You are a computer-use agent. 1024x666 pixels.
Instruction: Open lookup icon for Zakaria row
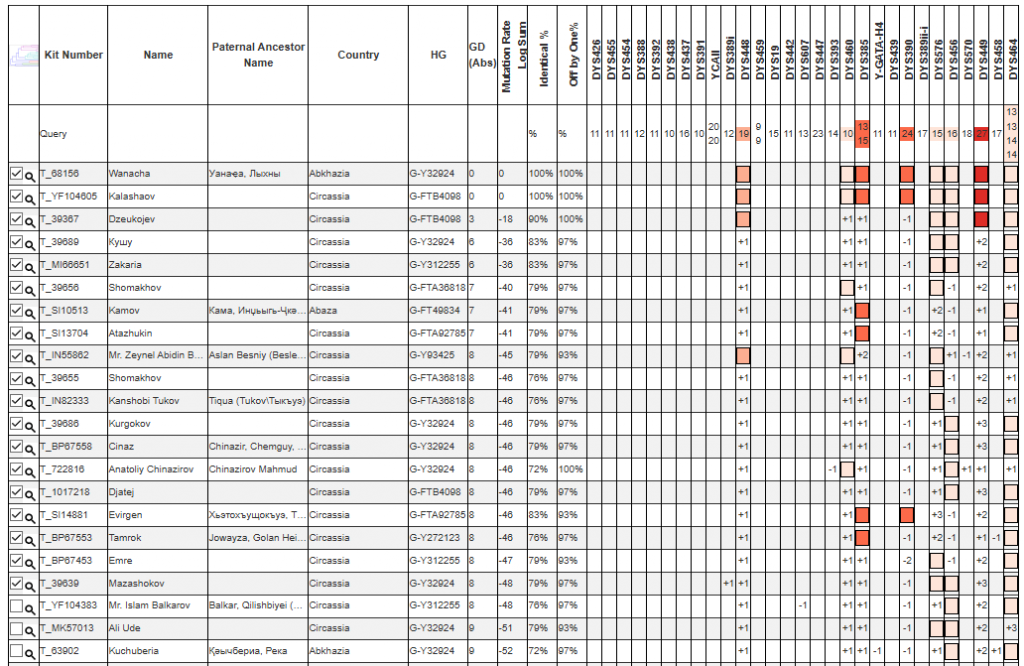point(31,266)
